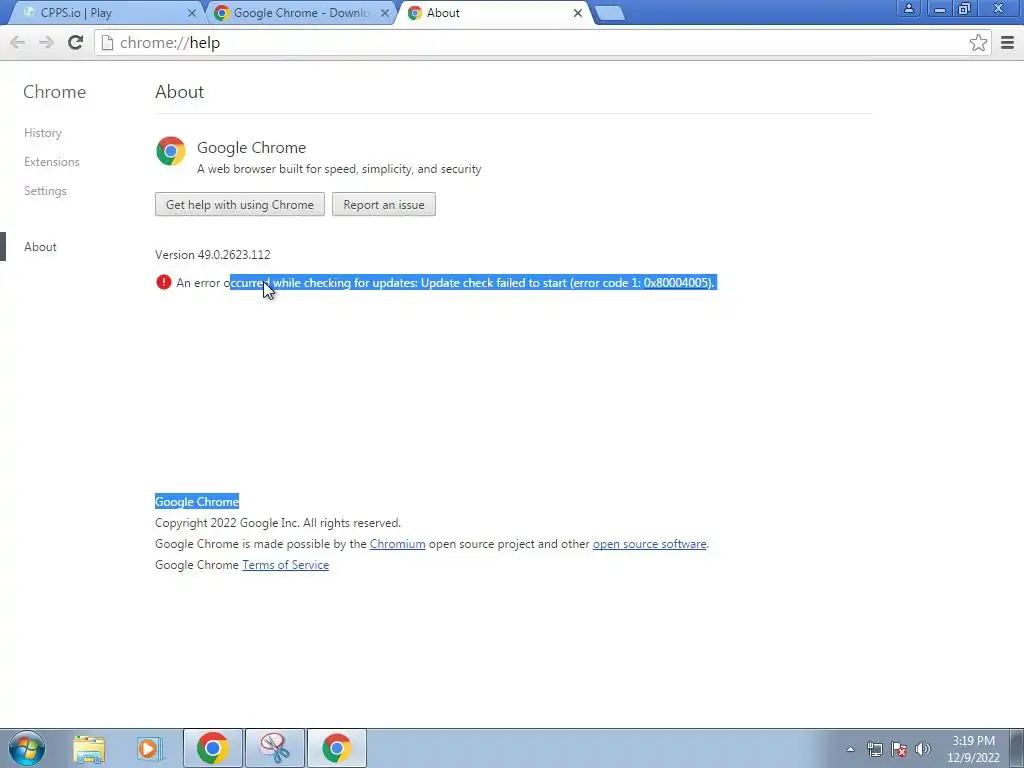
Task: Launch Windows Media Player from taskbar
Action: coord(150,748)
